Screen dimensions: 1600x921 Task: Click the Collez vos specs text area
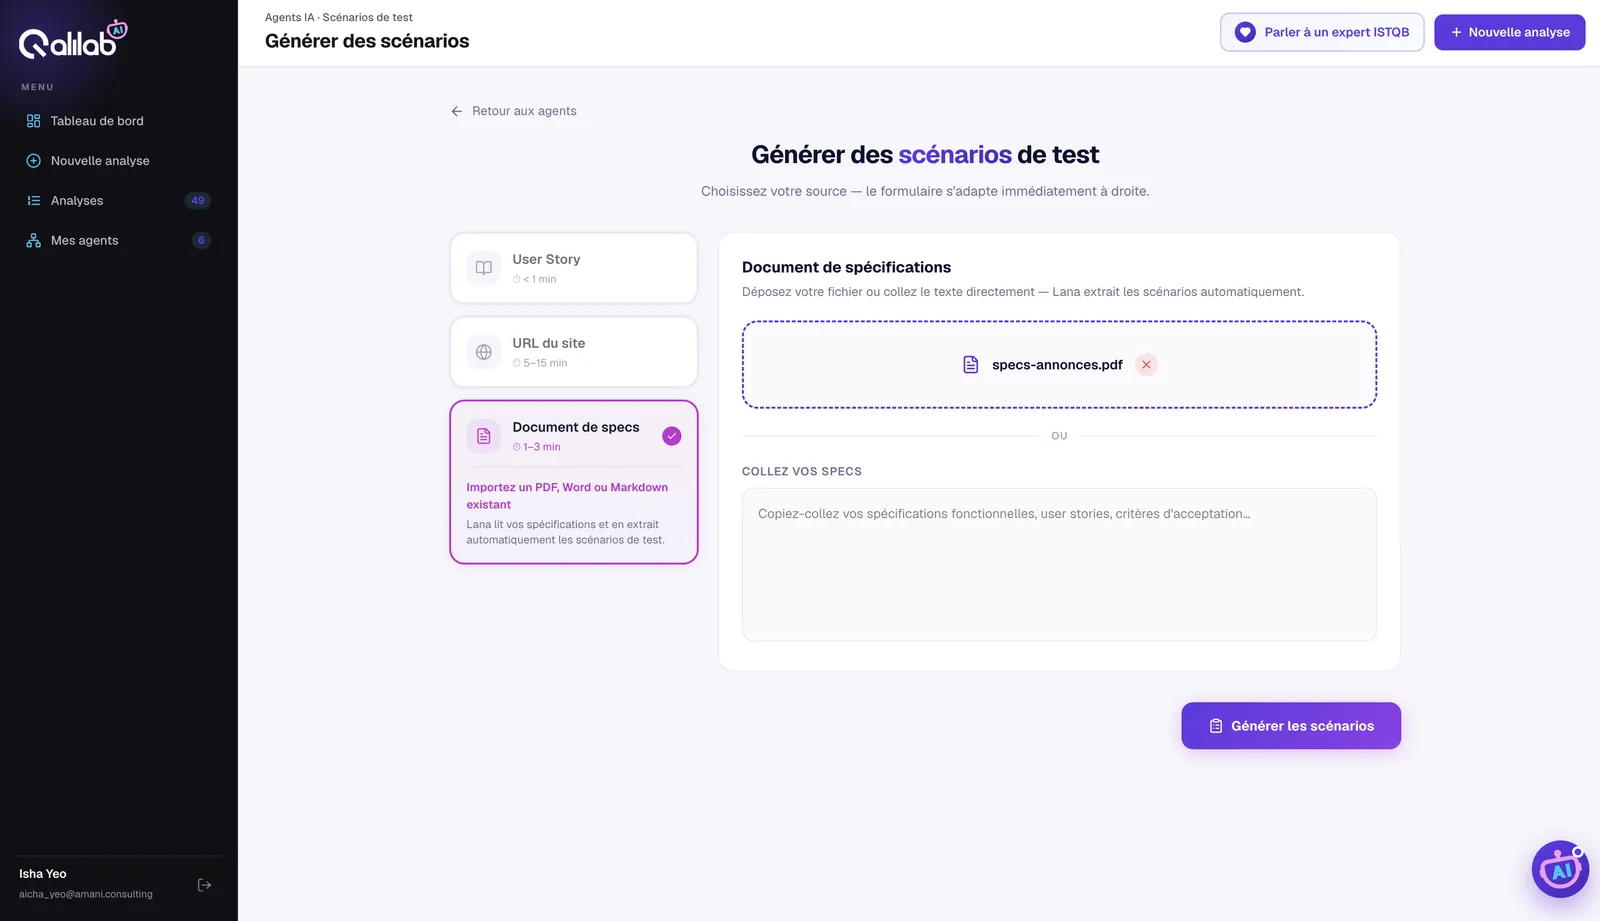pyautogui.click(x=1059, y=564)
